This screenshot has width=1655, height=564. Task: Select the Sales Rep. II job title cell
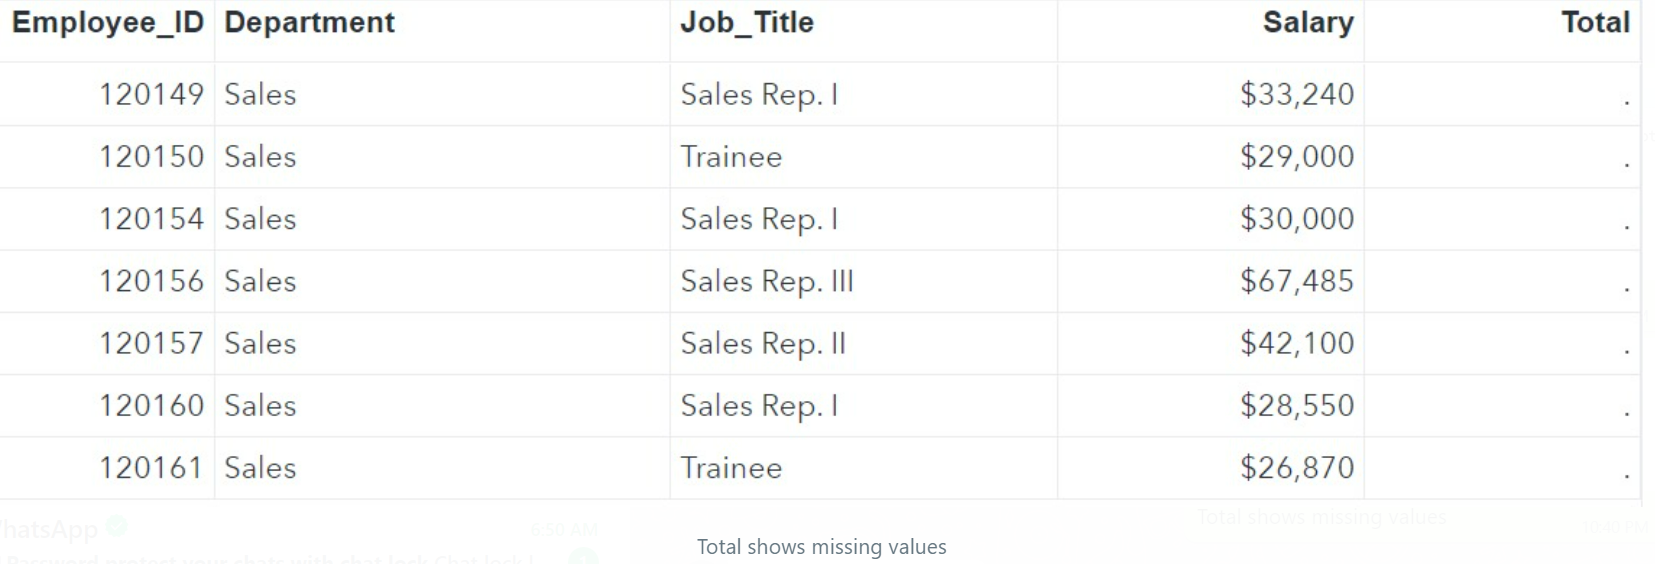pyautogui.click(x=763, y=344)
